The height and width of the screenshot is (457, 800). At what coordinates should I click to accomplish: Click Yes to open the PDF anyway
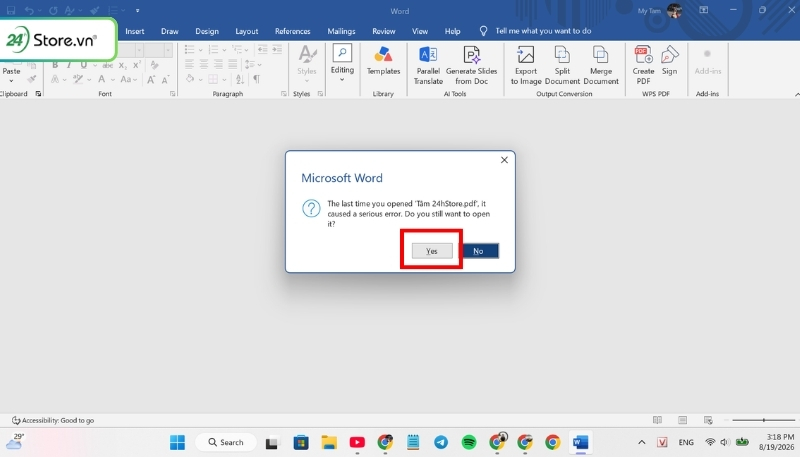point(432,250)
